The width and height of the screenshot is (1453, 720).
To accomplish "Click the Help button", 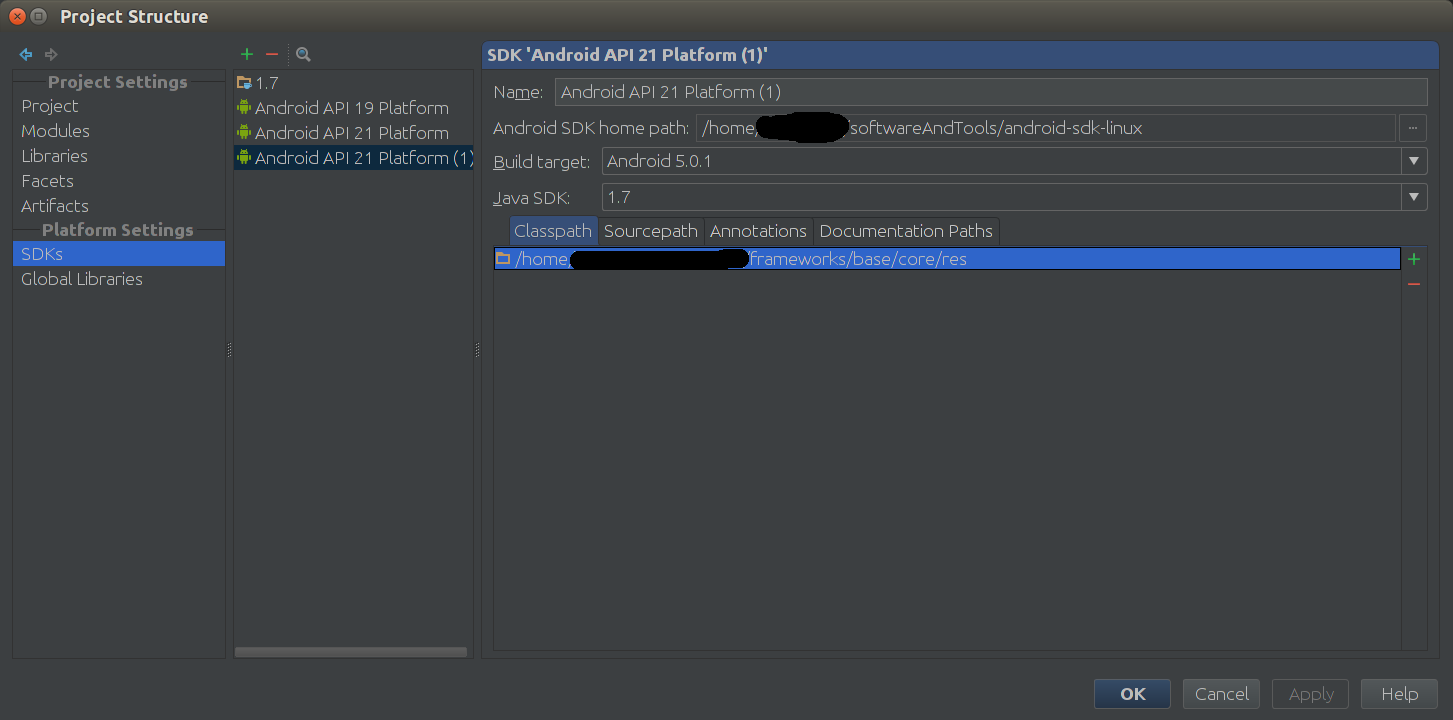I will [1399, 694].
